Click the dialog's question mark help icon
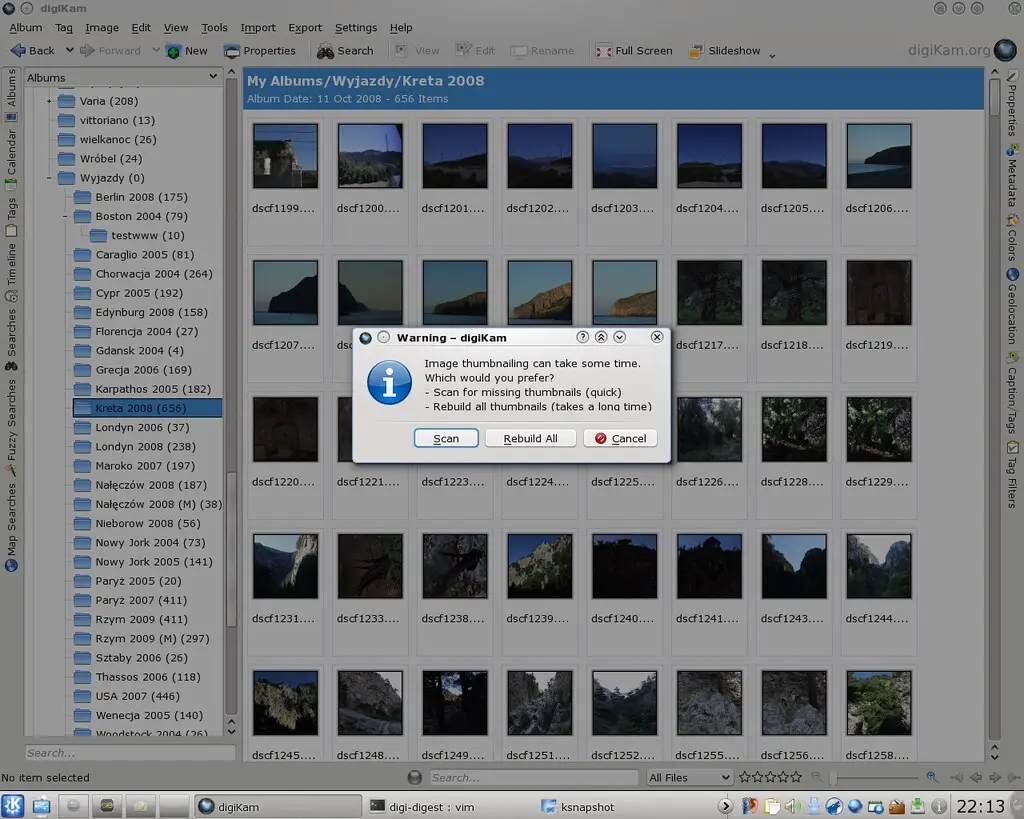This screenshot has height=819, width=1024. point(583,338)
